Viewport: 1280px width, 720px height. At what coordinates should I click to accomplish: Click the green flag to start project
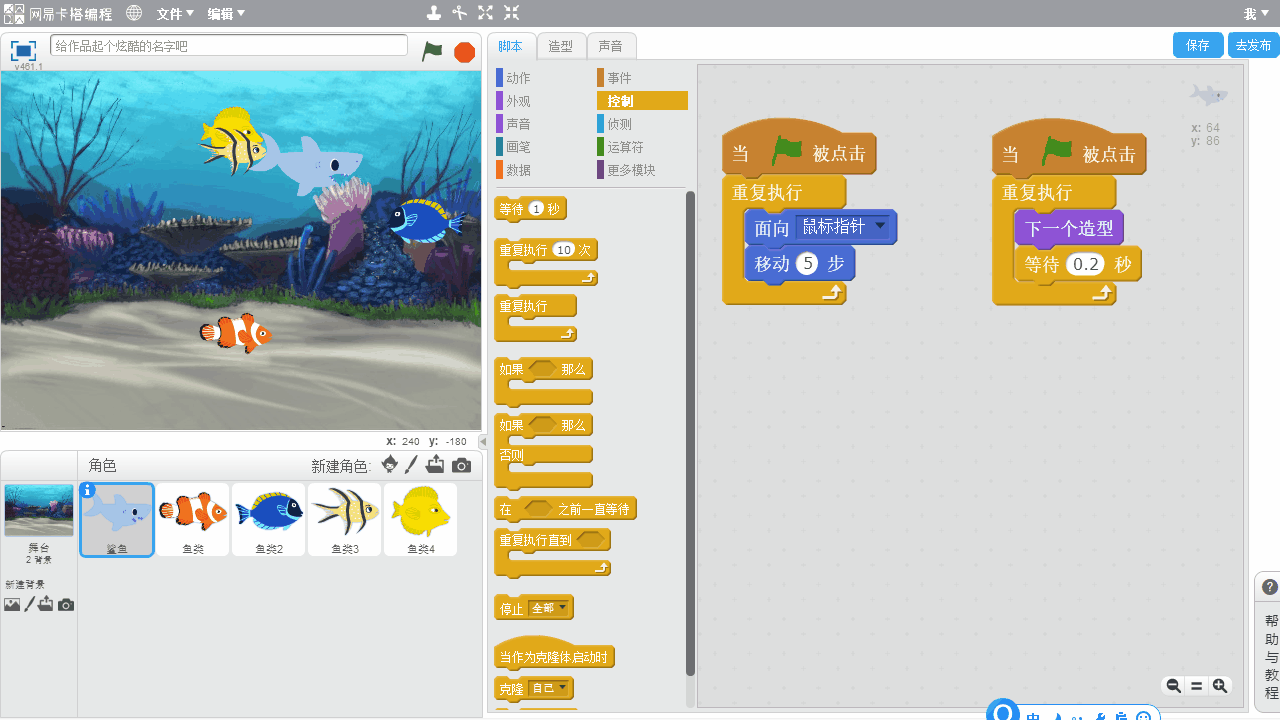point(432,51)
